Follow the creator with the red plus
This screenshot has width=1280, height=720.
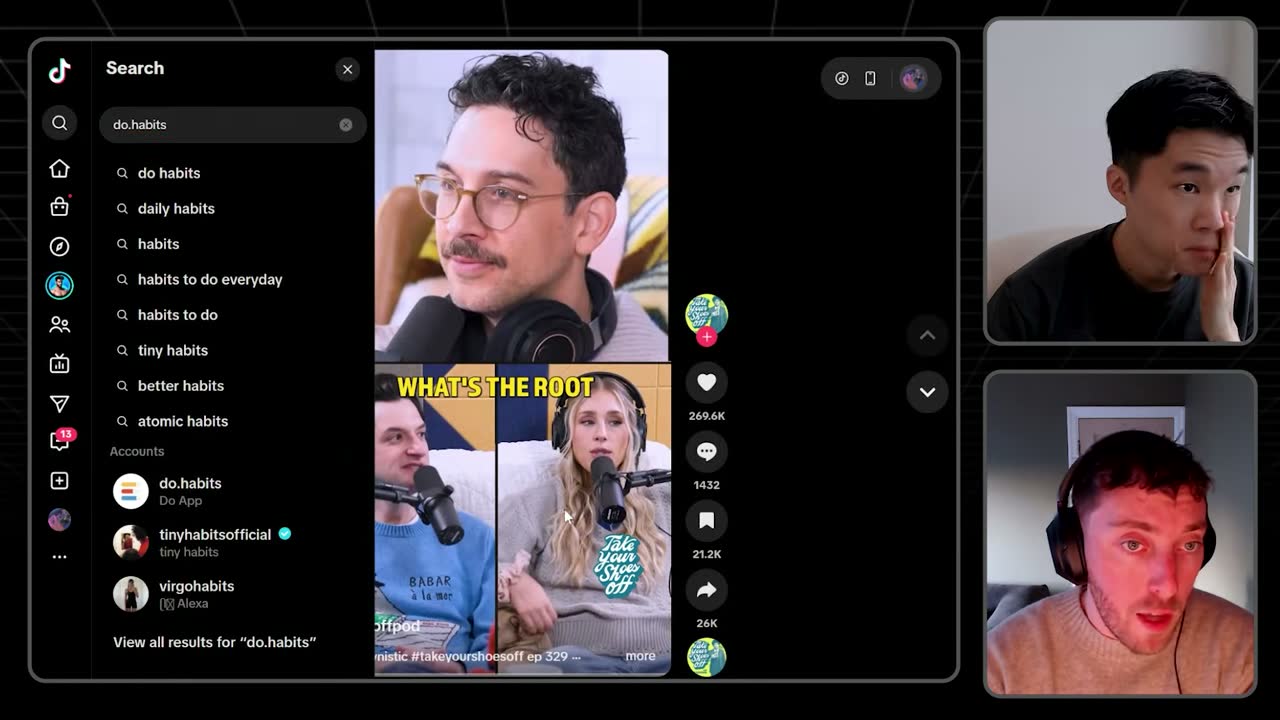706,337
